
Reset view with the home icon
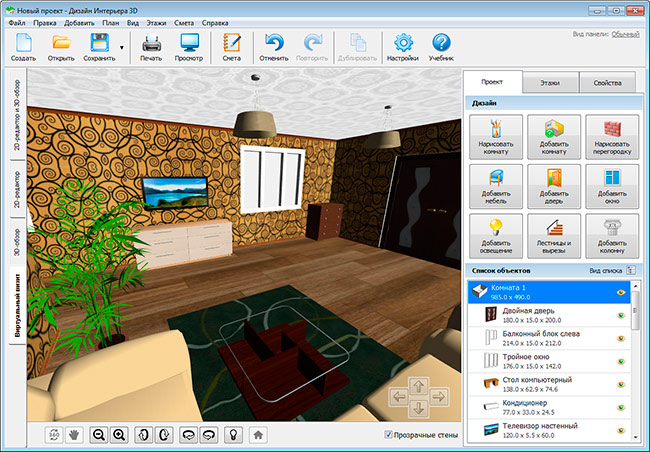pos(258,435)
